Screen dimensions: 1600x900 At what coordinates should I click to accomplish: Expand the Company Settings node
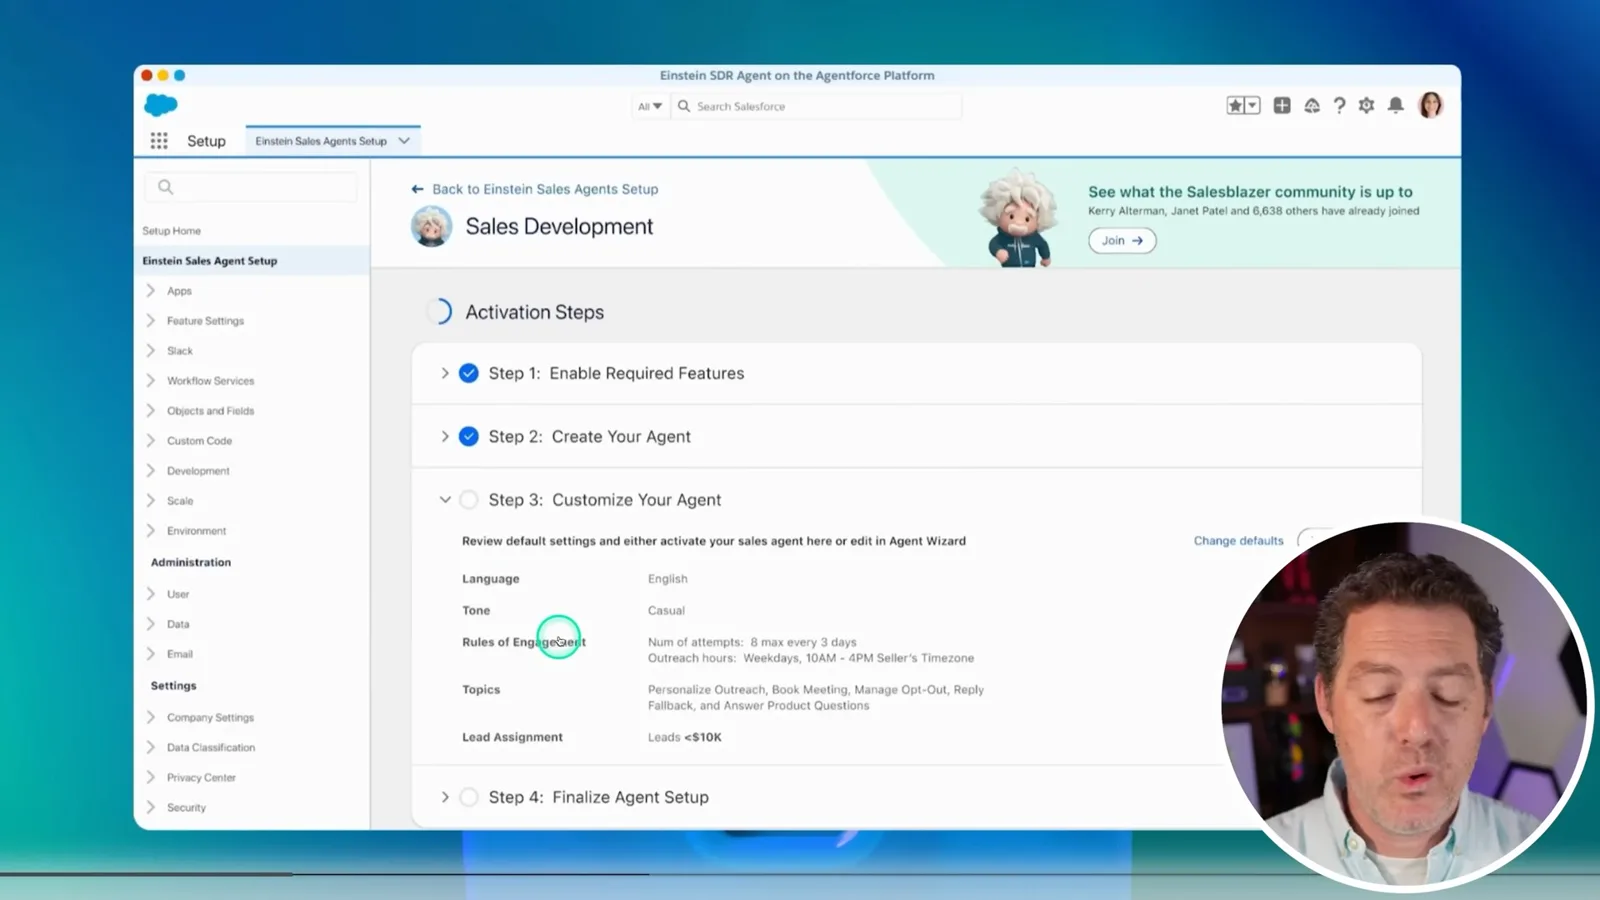[x=151, y=718]
